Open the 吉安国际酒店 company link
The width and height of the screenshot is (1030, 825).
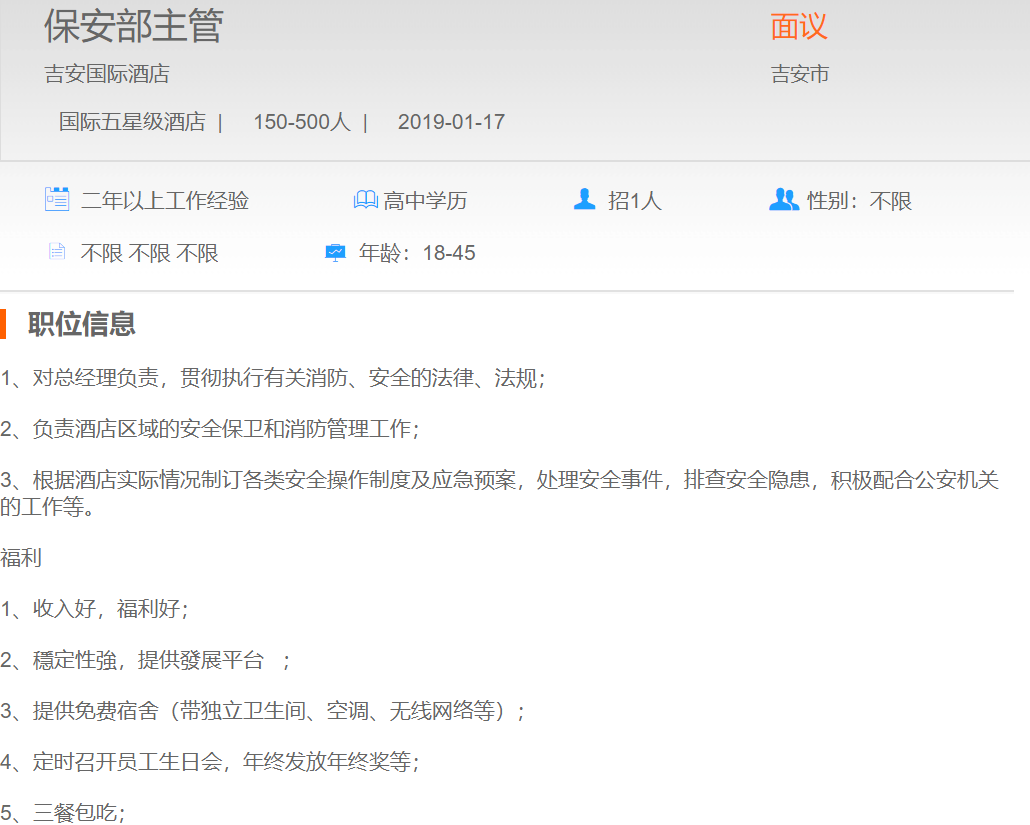click(x=107, y=74)
